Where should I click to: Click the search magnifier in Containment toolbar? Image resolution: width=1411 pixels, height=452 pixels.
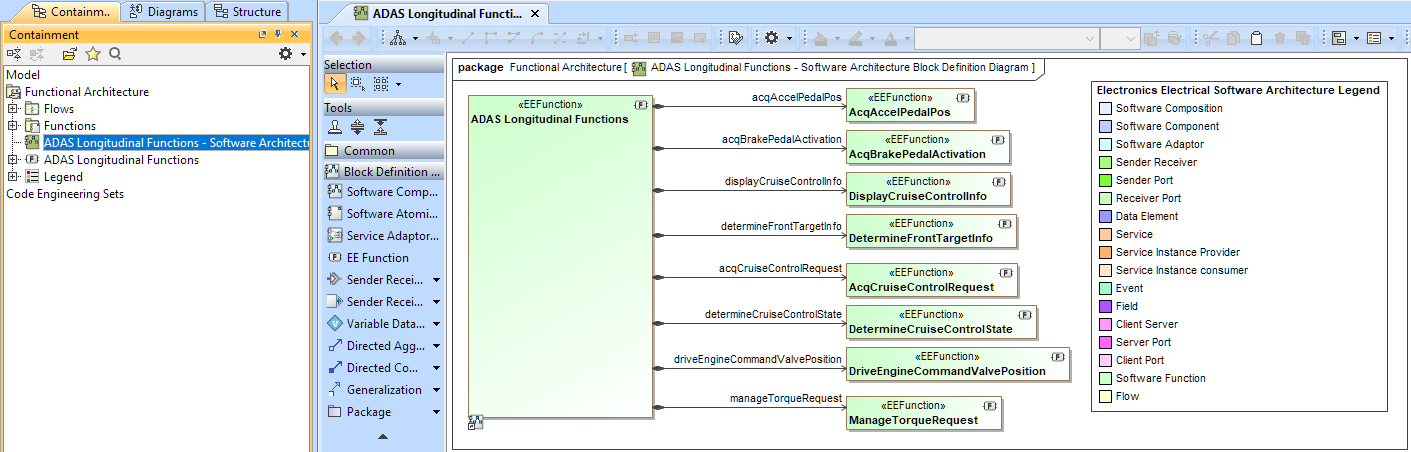coord(115,54)
